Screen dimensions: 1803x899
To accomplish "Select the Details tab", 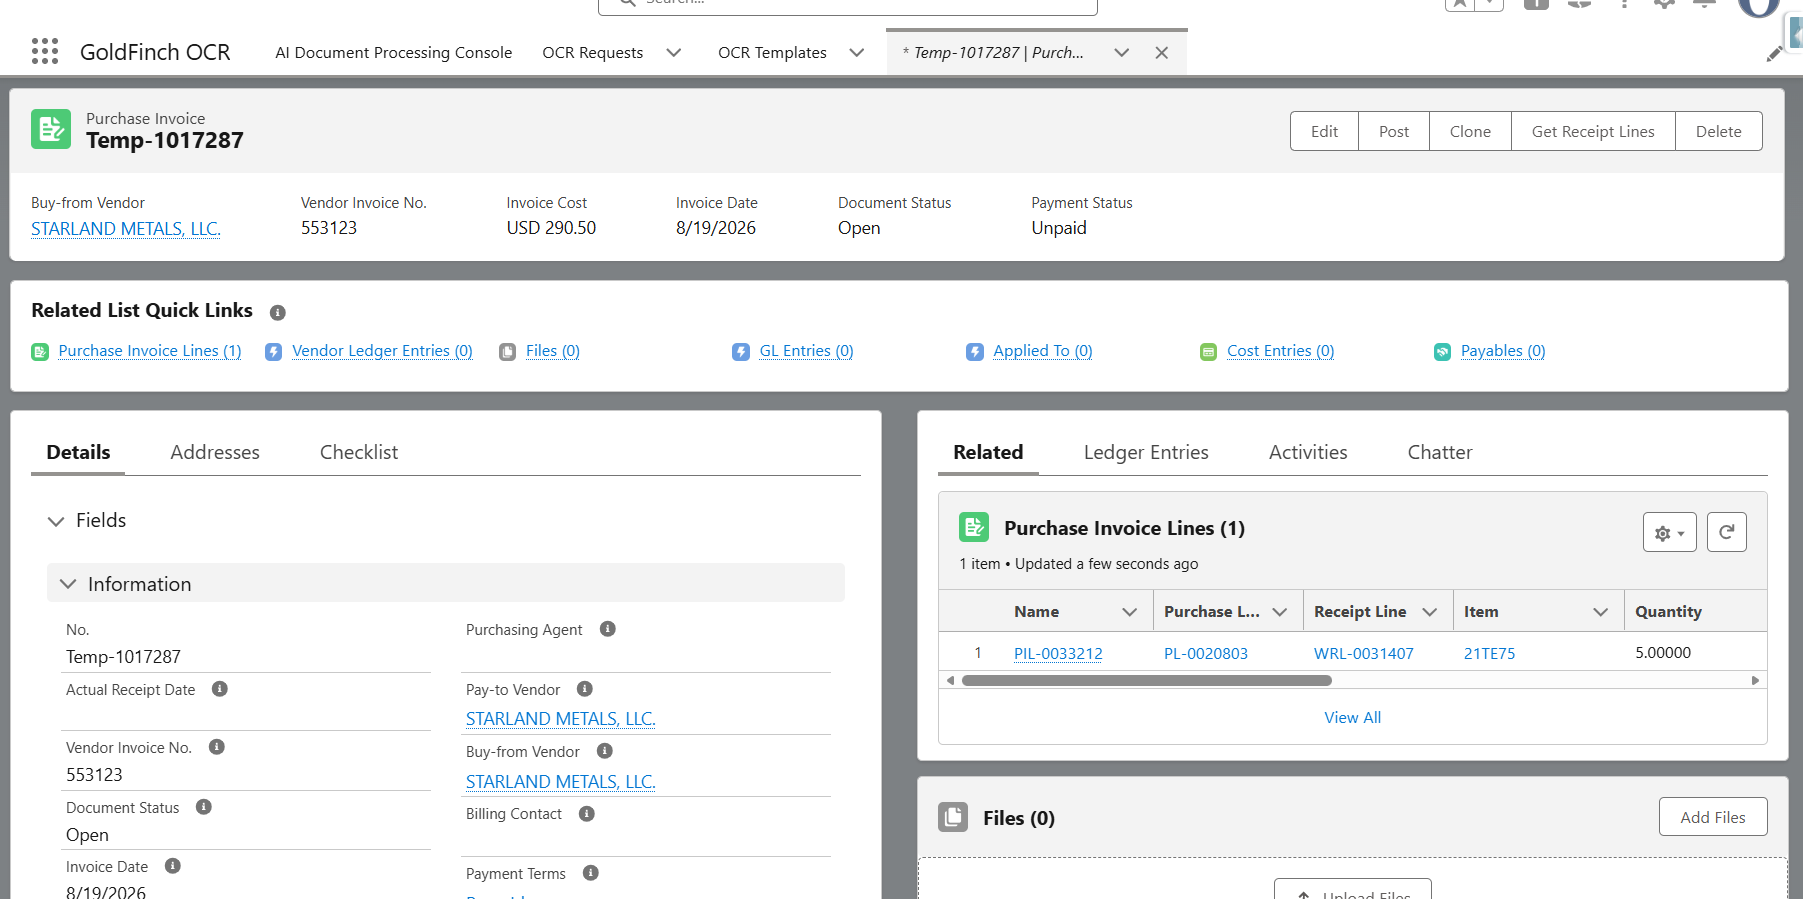I will pyautogui.click(x=78, y=452).
